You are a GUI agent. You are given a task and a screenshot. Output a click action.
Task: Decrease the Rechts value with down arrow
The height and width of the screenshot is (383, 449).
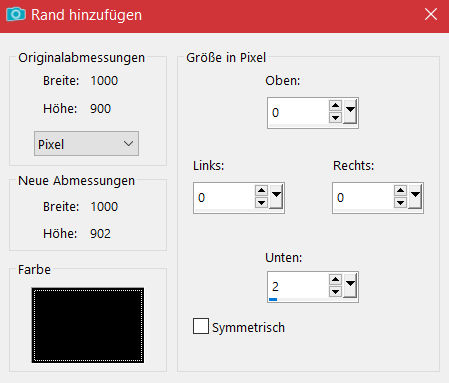pos(400,202)
